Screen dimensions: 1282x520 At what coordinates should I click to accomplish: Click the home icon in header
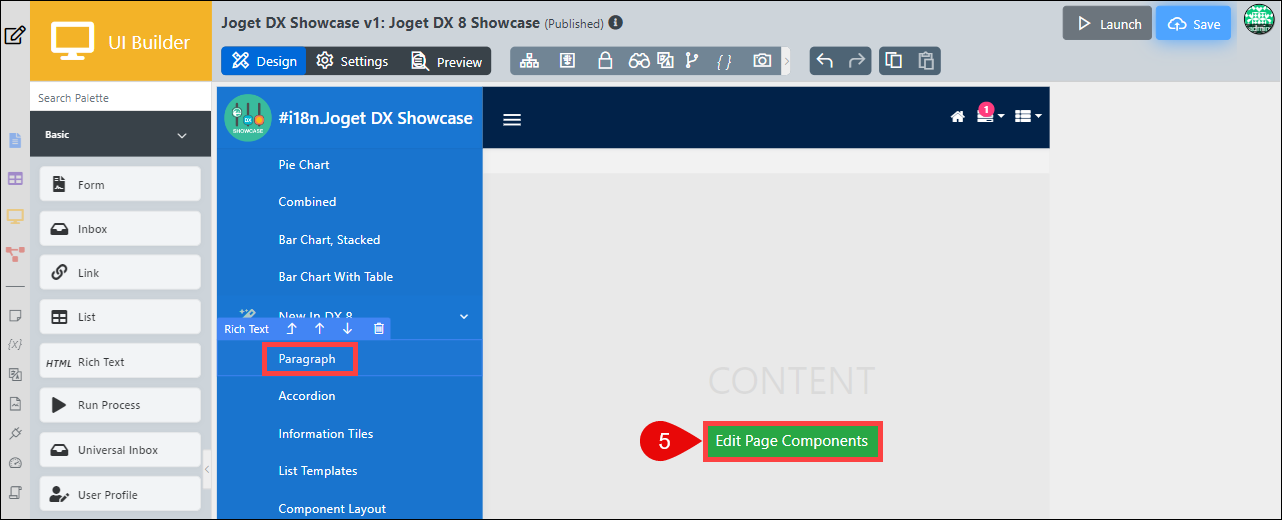point(957,117)
